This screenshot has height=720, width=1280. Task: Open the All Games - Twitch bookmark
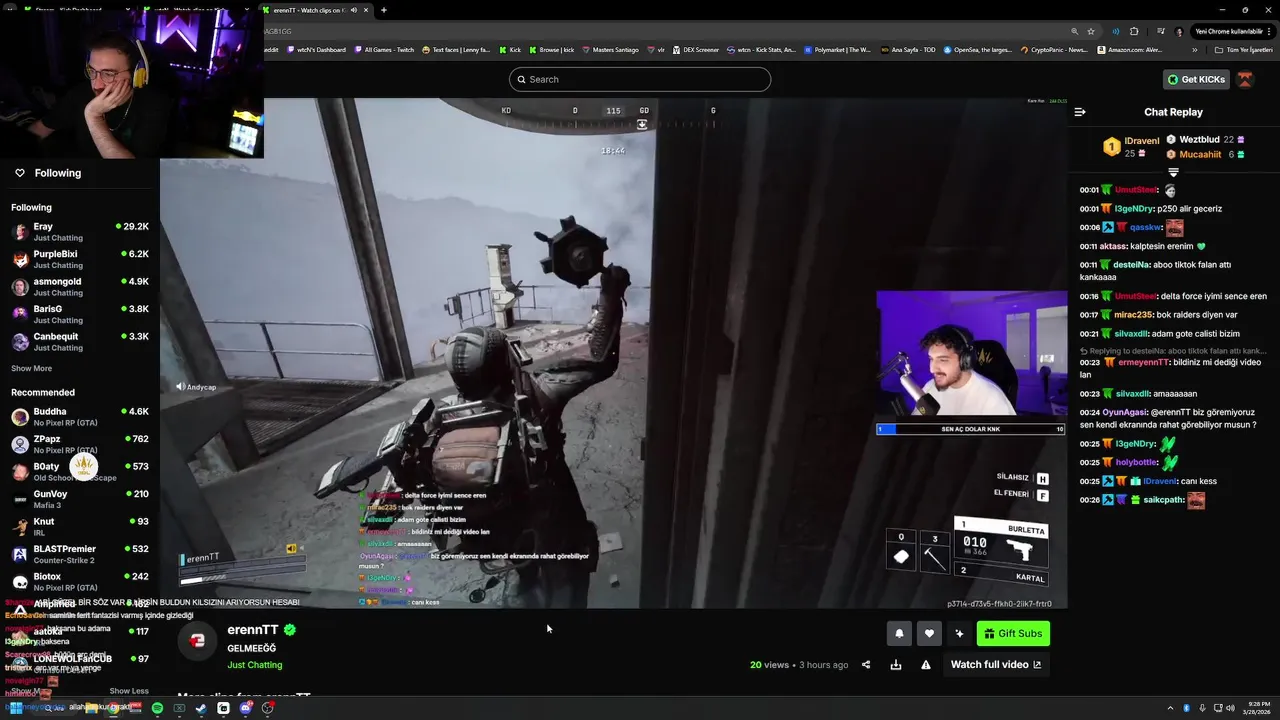[x=384, y=49]
